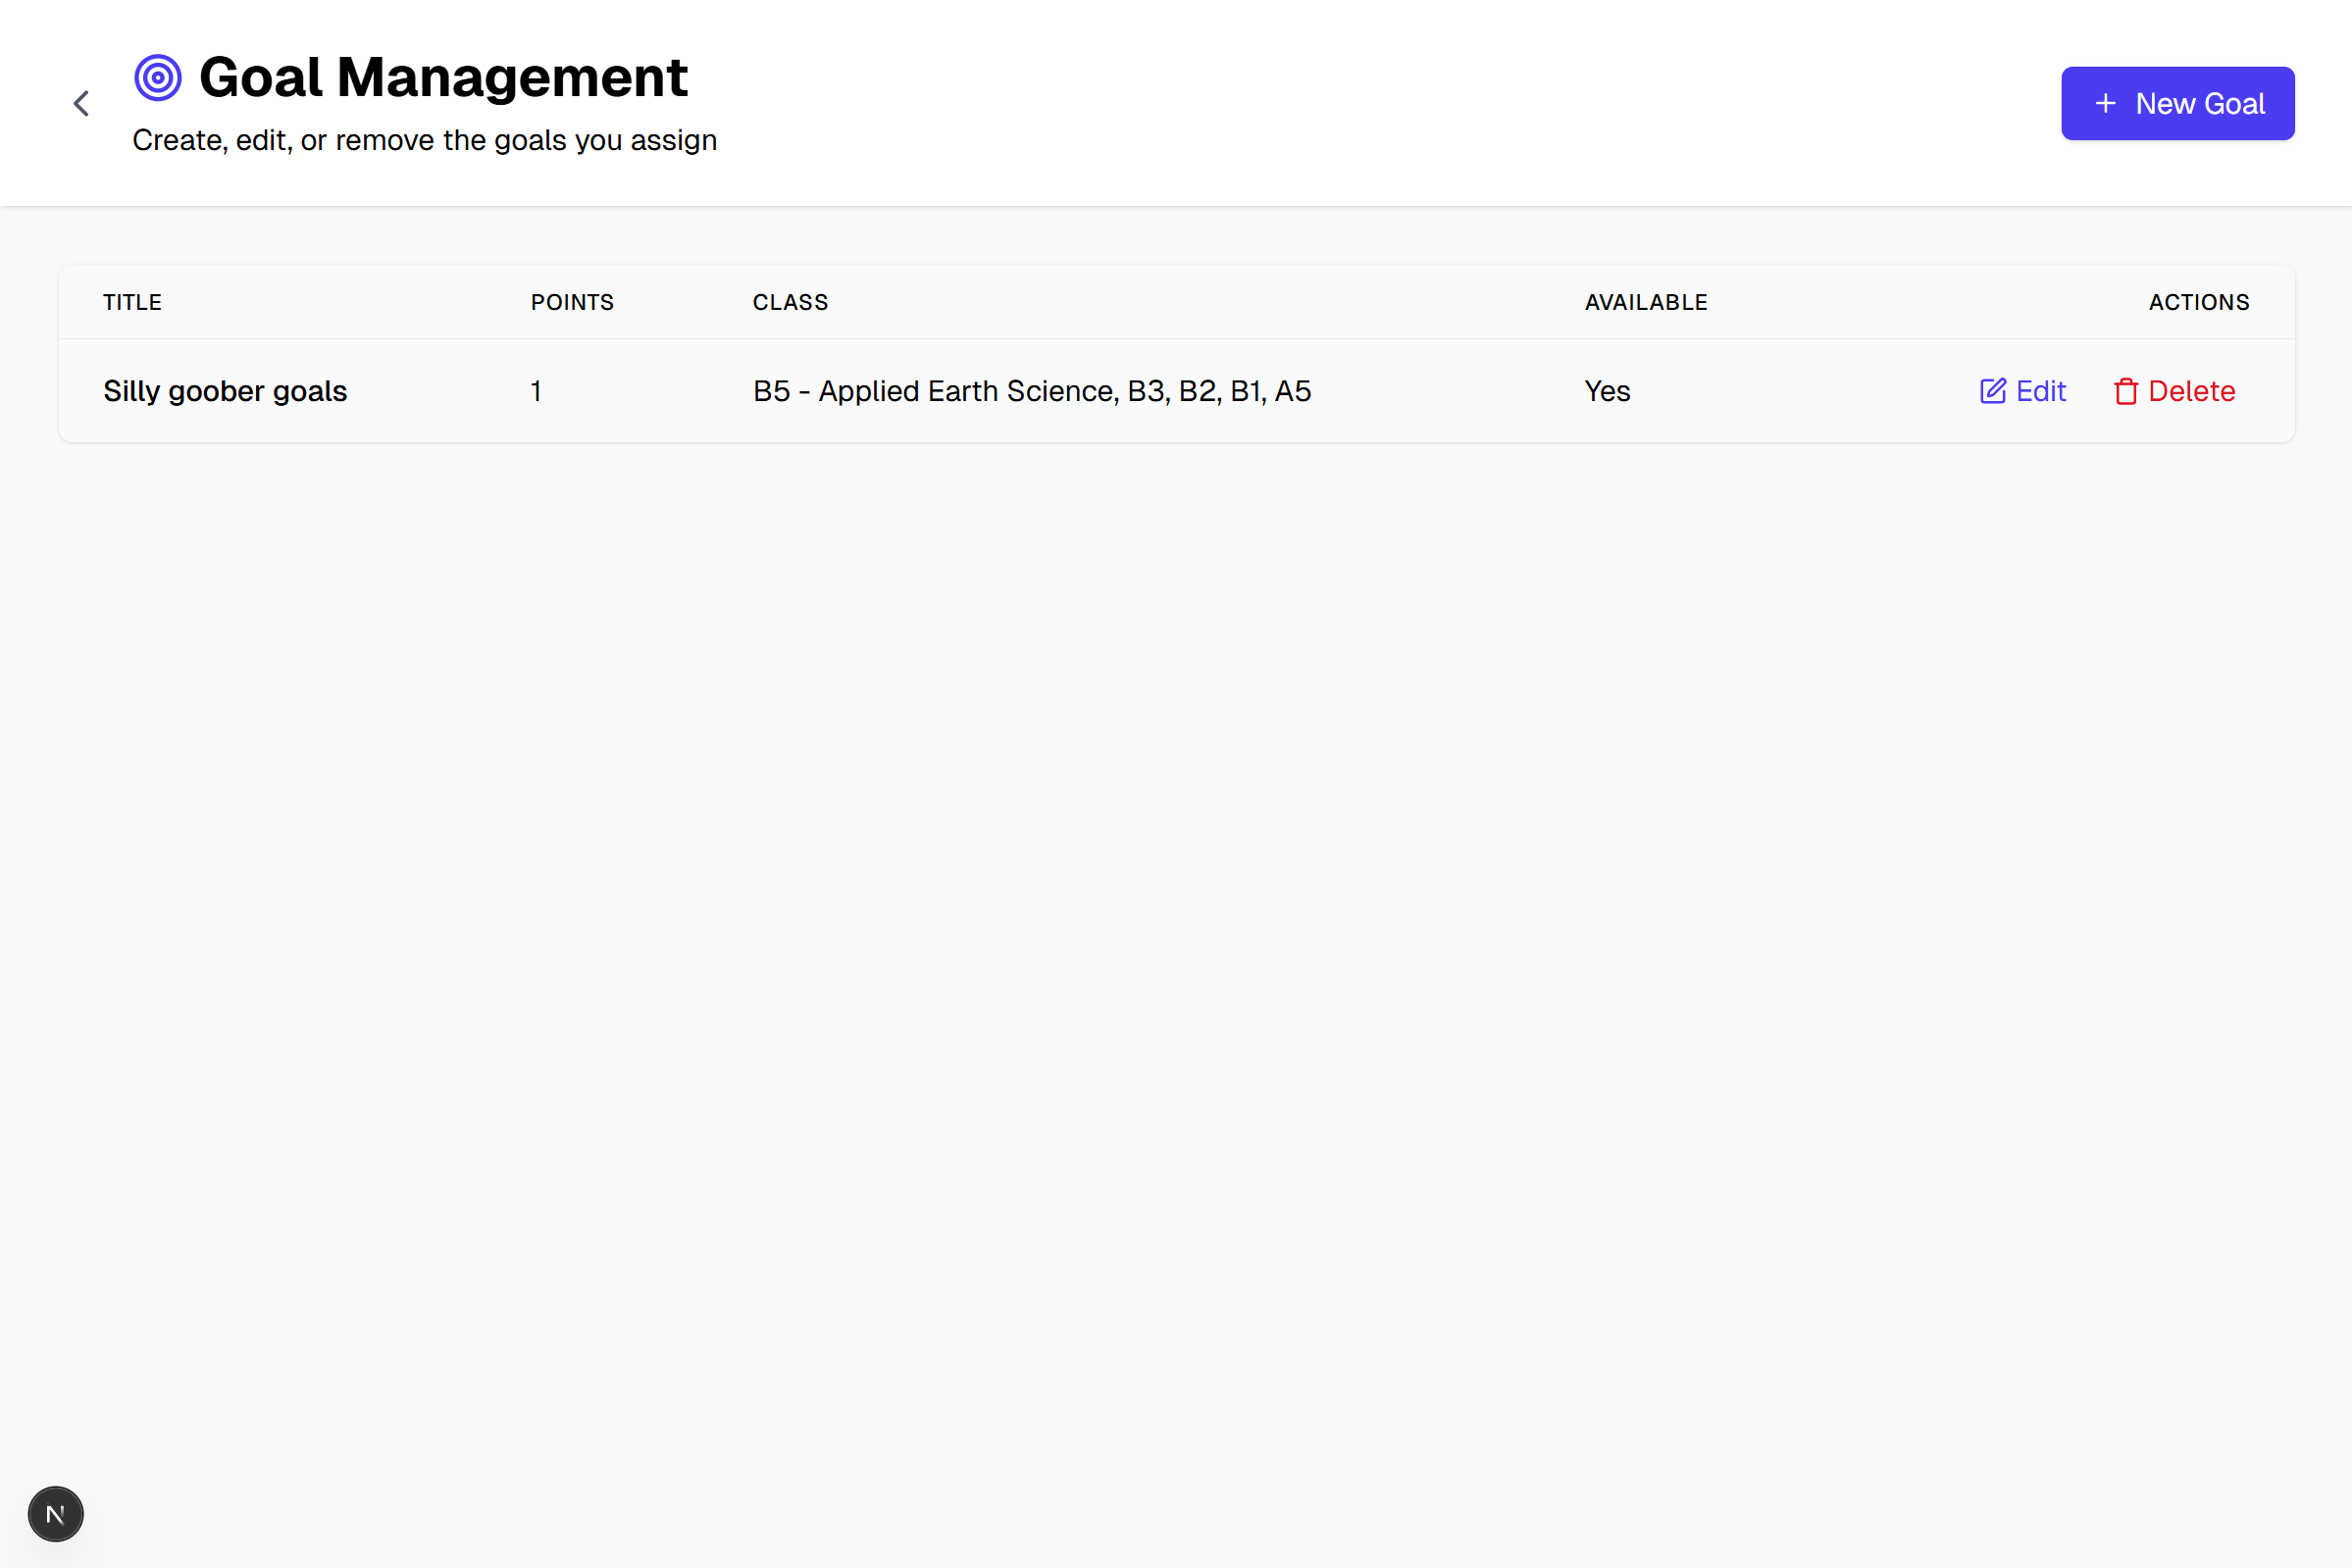The image size is (2352, 1568).
Task: Click the AVAILABLE column header
Action: tap(1645, 301)
